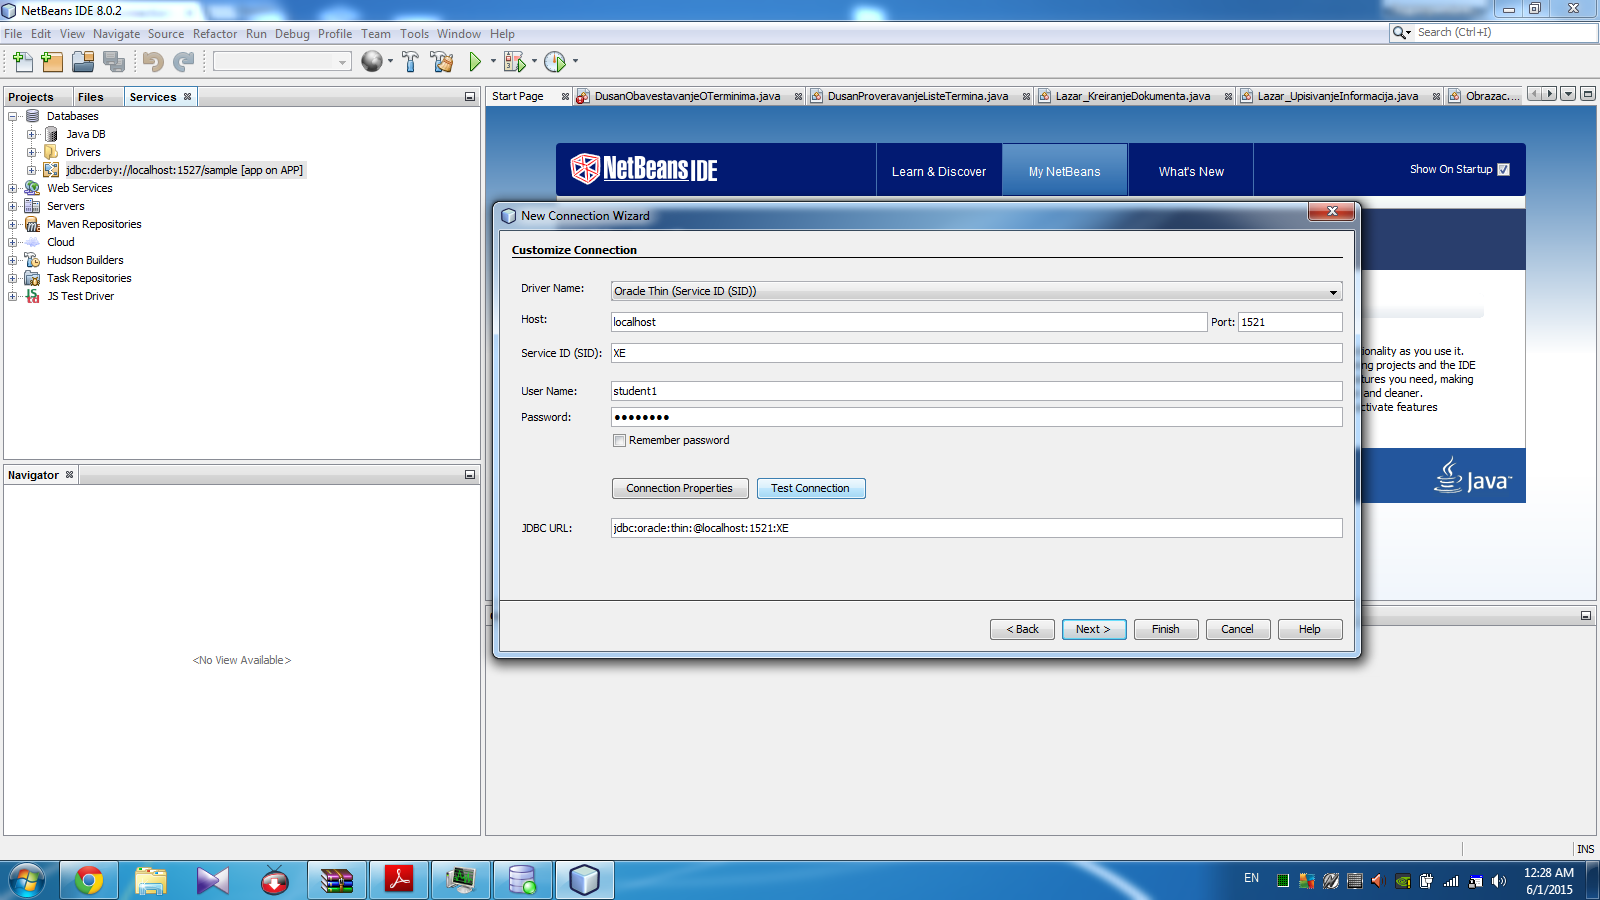
Task: Open the project configuration combo box
Action: pos(282,62)
